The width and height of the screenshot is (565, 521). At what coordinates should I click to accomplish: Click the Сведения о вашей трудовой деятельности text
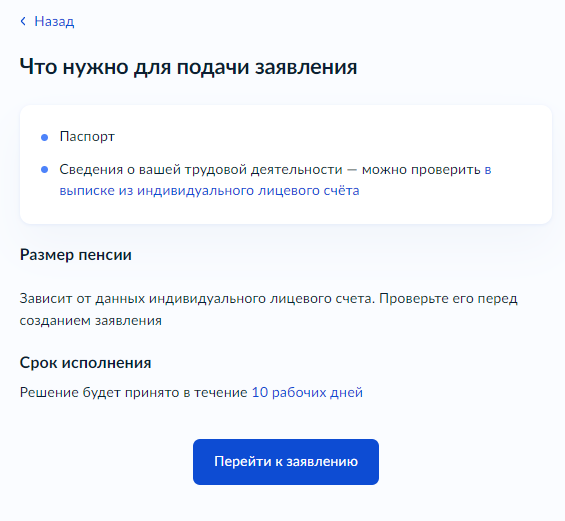(x=201, y=169)
